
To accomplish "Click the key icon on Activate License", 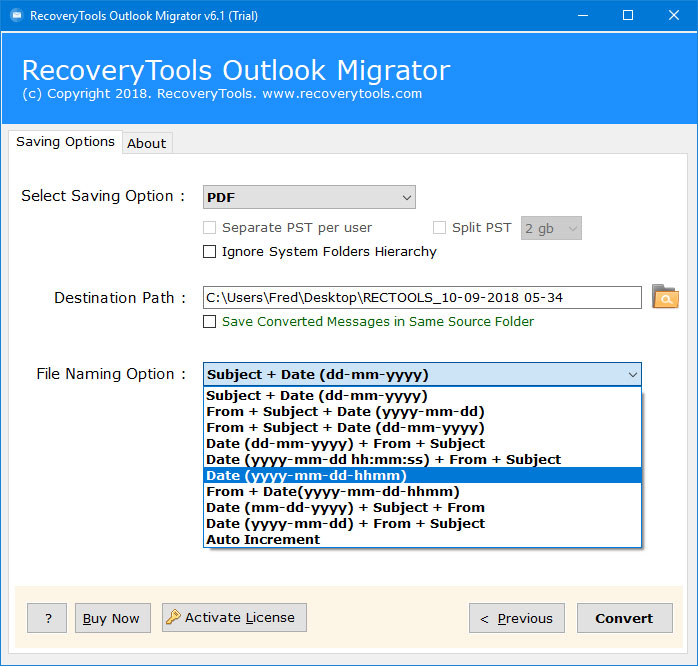I will pyautogui.click(x=173, y=617).
